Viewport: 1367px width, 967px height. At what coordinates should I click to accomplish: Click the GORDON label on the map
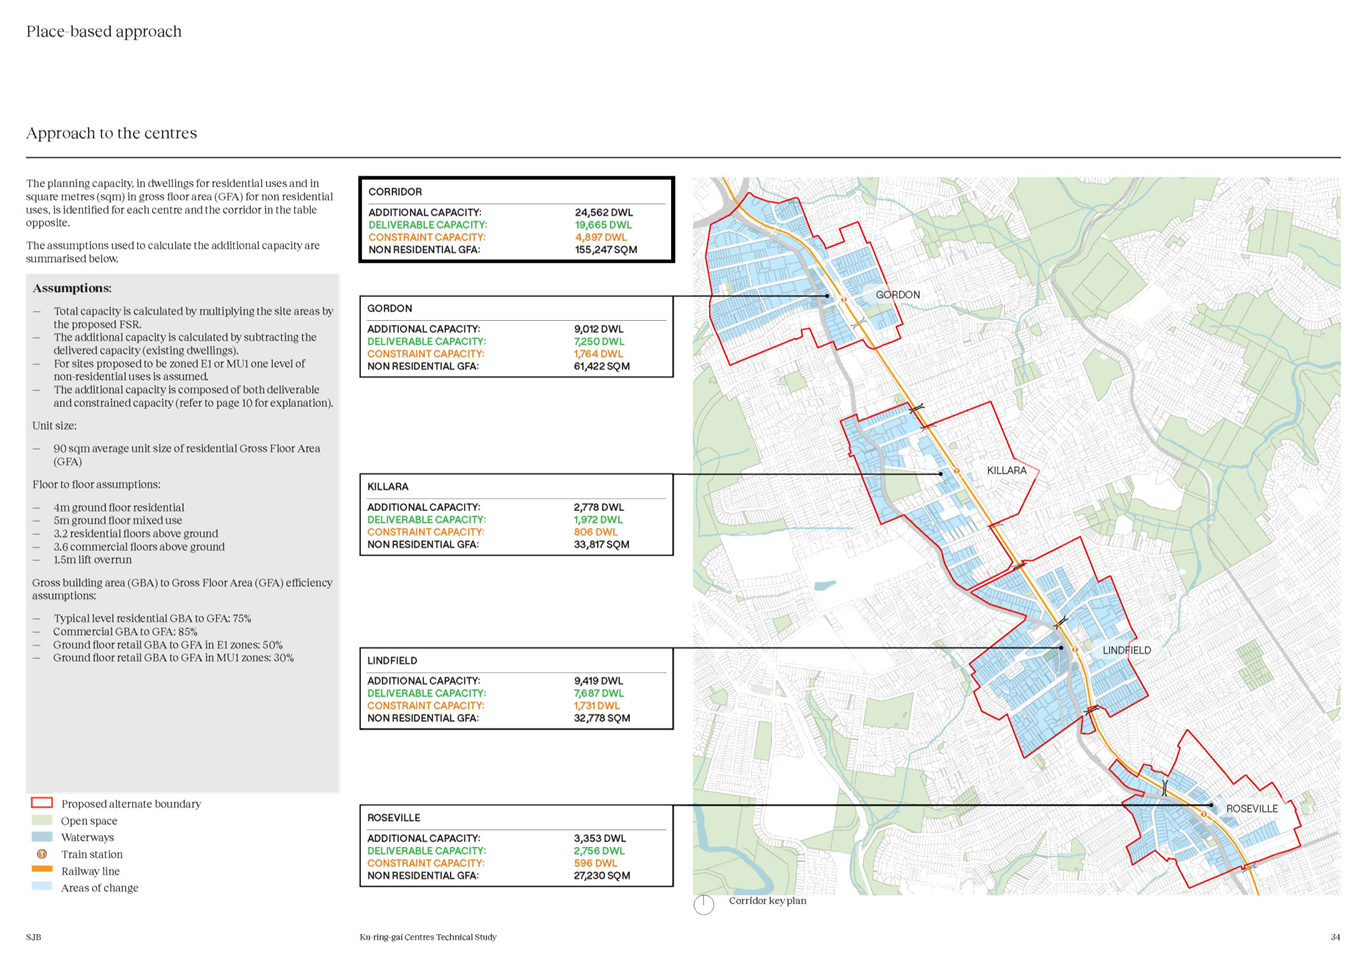coord(897,295)
